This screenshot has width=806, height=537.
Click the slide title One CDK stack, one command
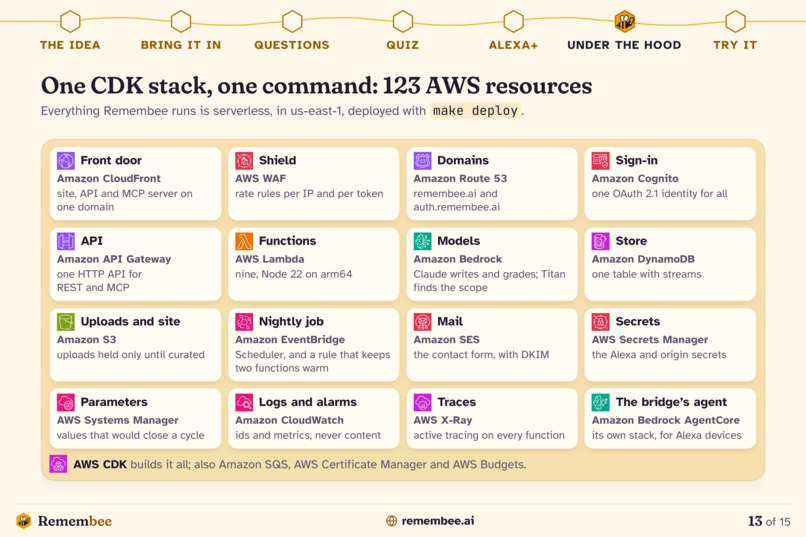317,85
